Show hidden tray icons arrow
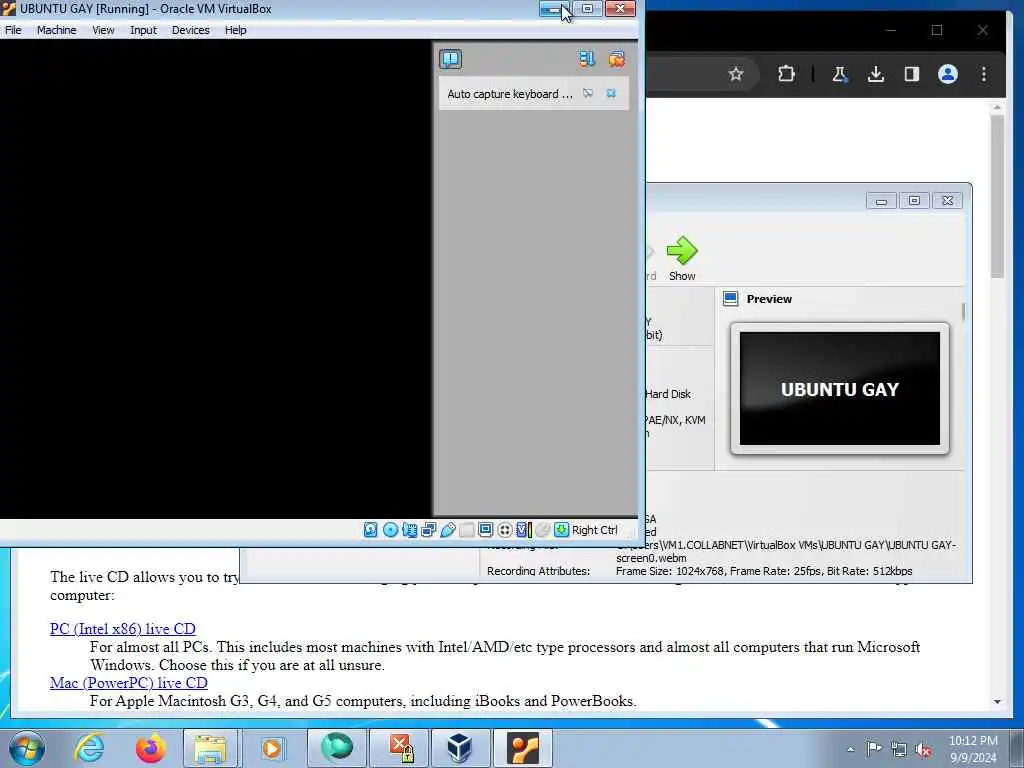Viewport: 1024px width, 768px height. pyautogui.click(x=850, y=749)
